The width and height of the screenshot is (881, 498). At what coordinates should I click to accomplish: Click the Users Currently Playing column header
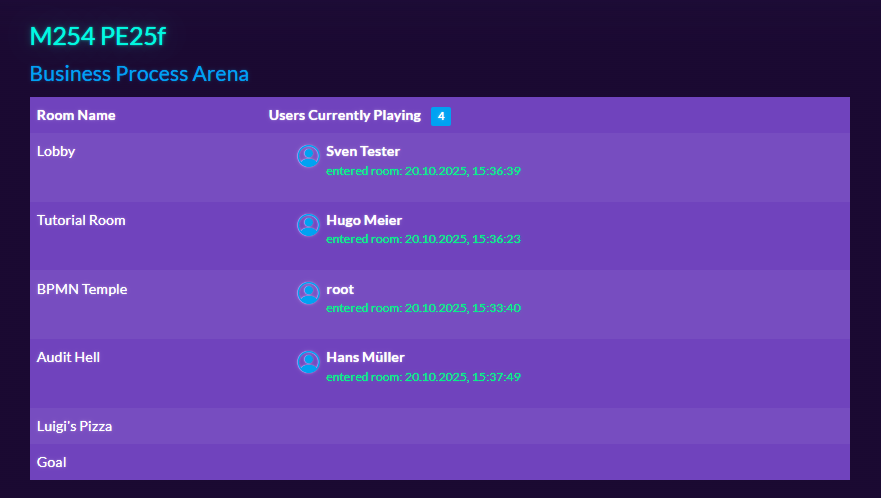pos(345,115)
